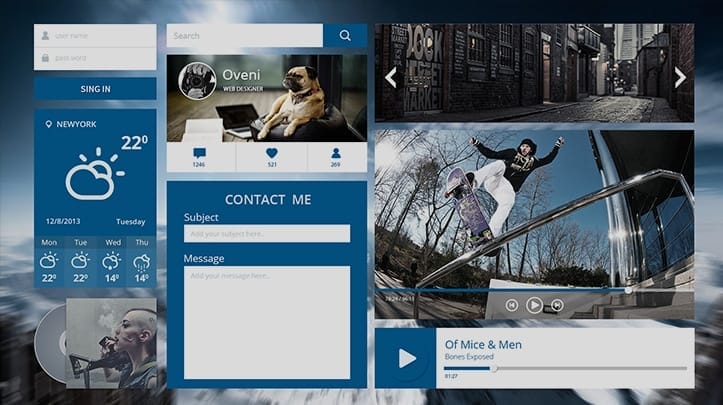Click into the Subject text field
The height and width of the screenshot is (405, 723).
point(266,233)
